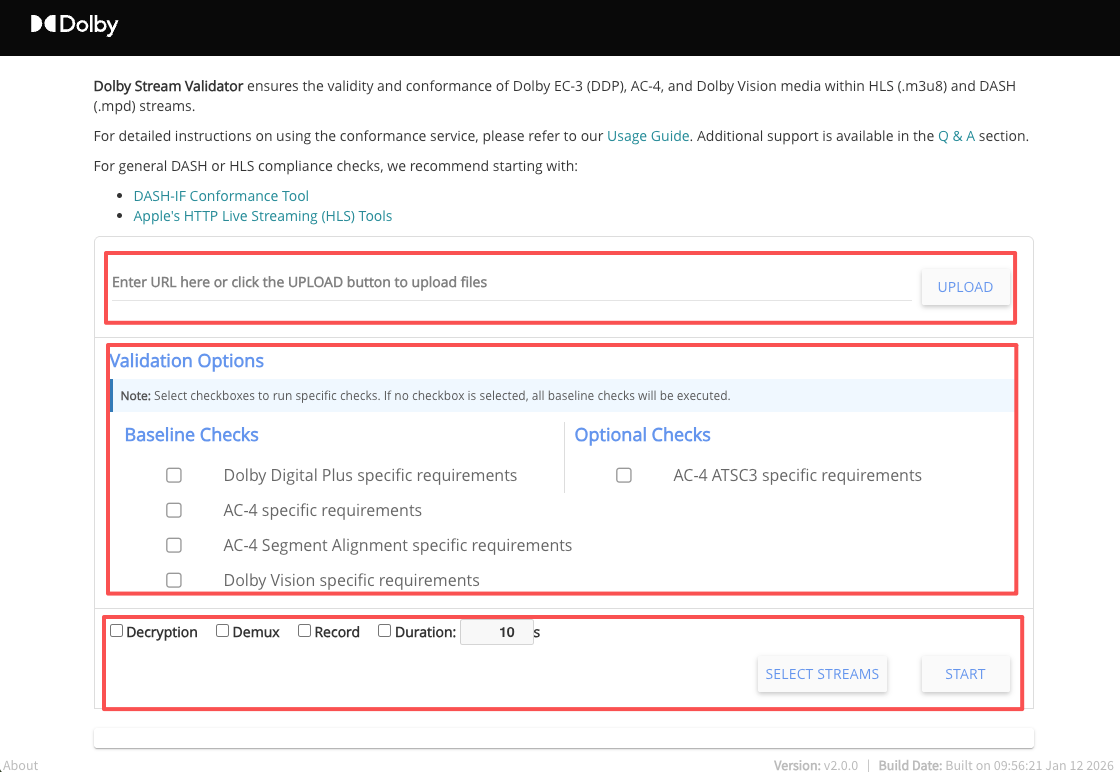Screen dimensions: 1120x772
Task: Click the Duration seconds value field
Action: pos(496,632)
